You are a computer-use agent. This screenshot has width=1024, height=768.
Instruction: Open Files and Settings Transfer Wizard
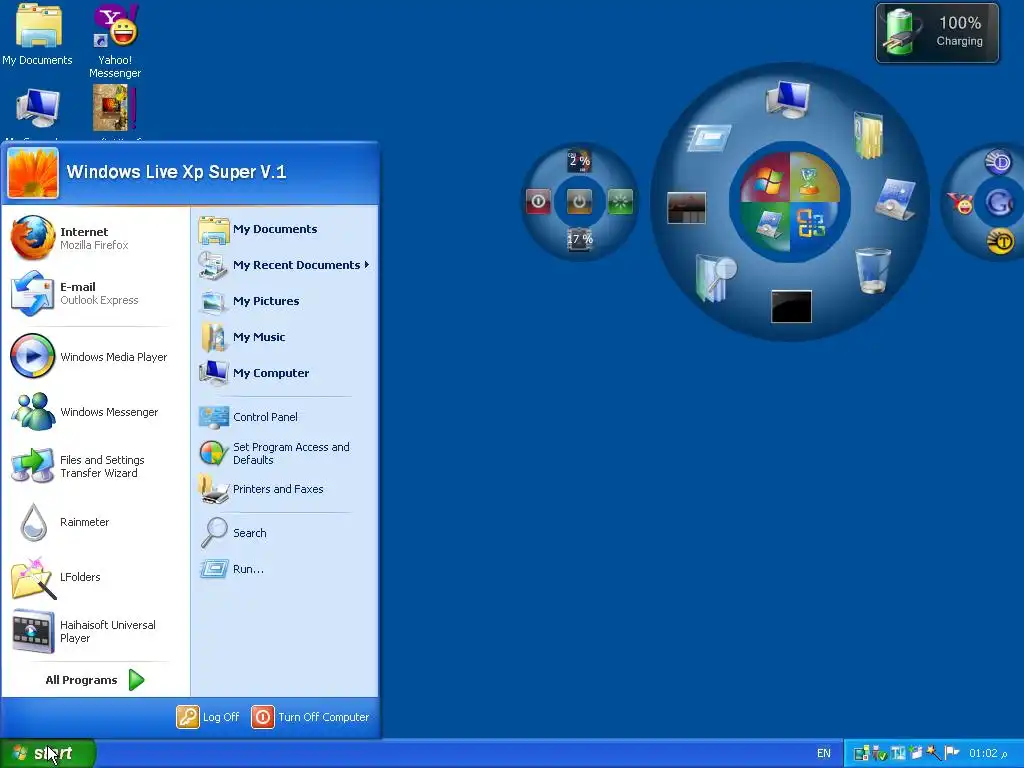[95, 466]
